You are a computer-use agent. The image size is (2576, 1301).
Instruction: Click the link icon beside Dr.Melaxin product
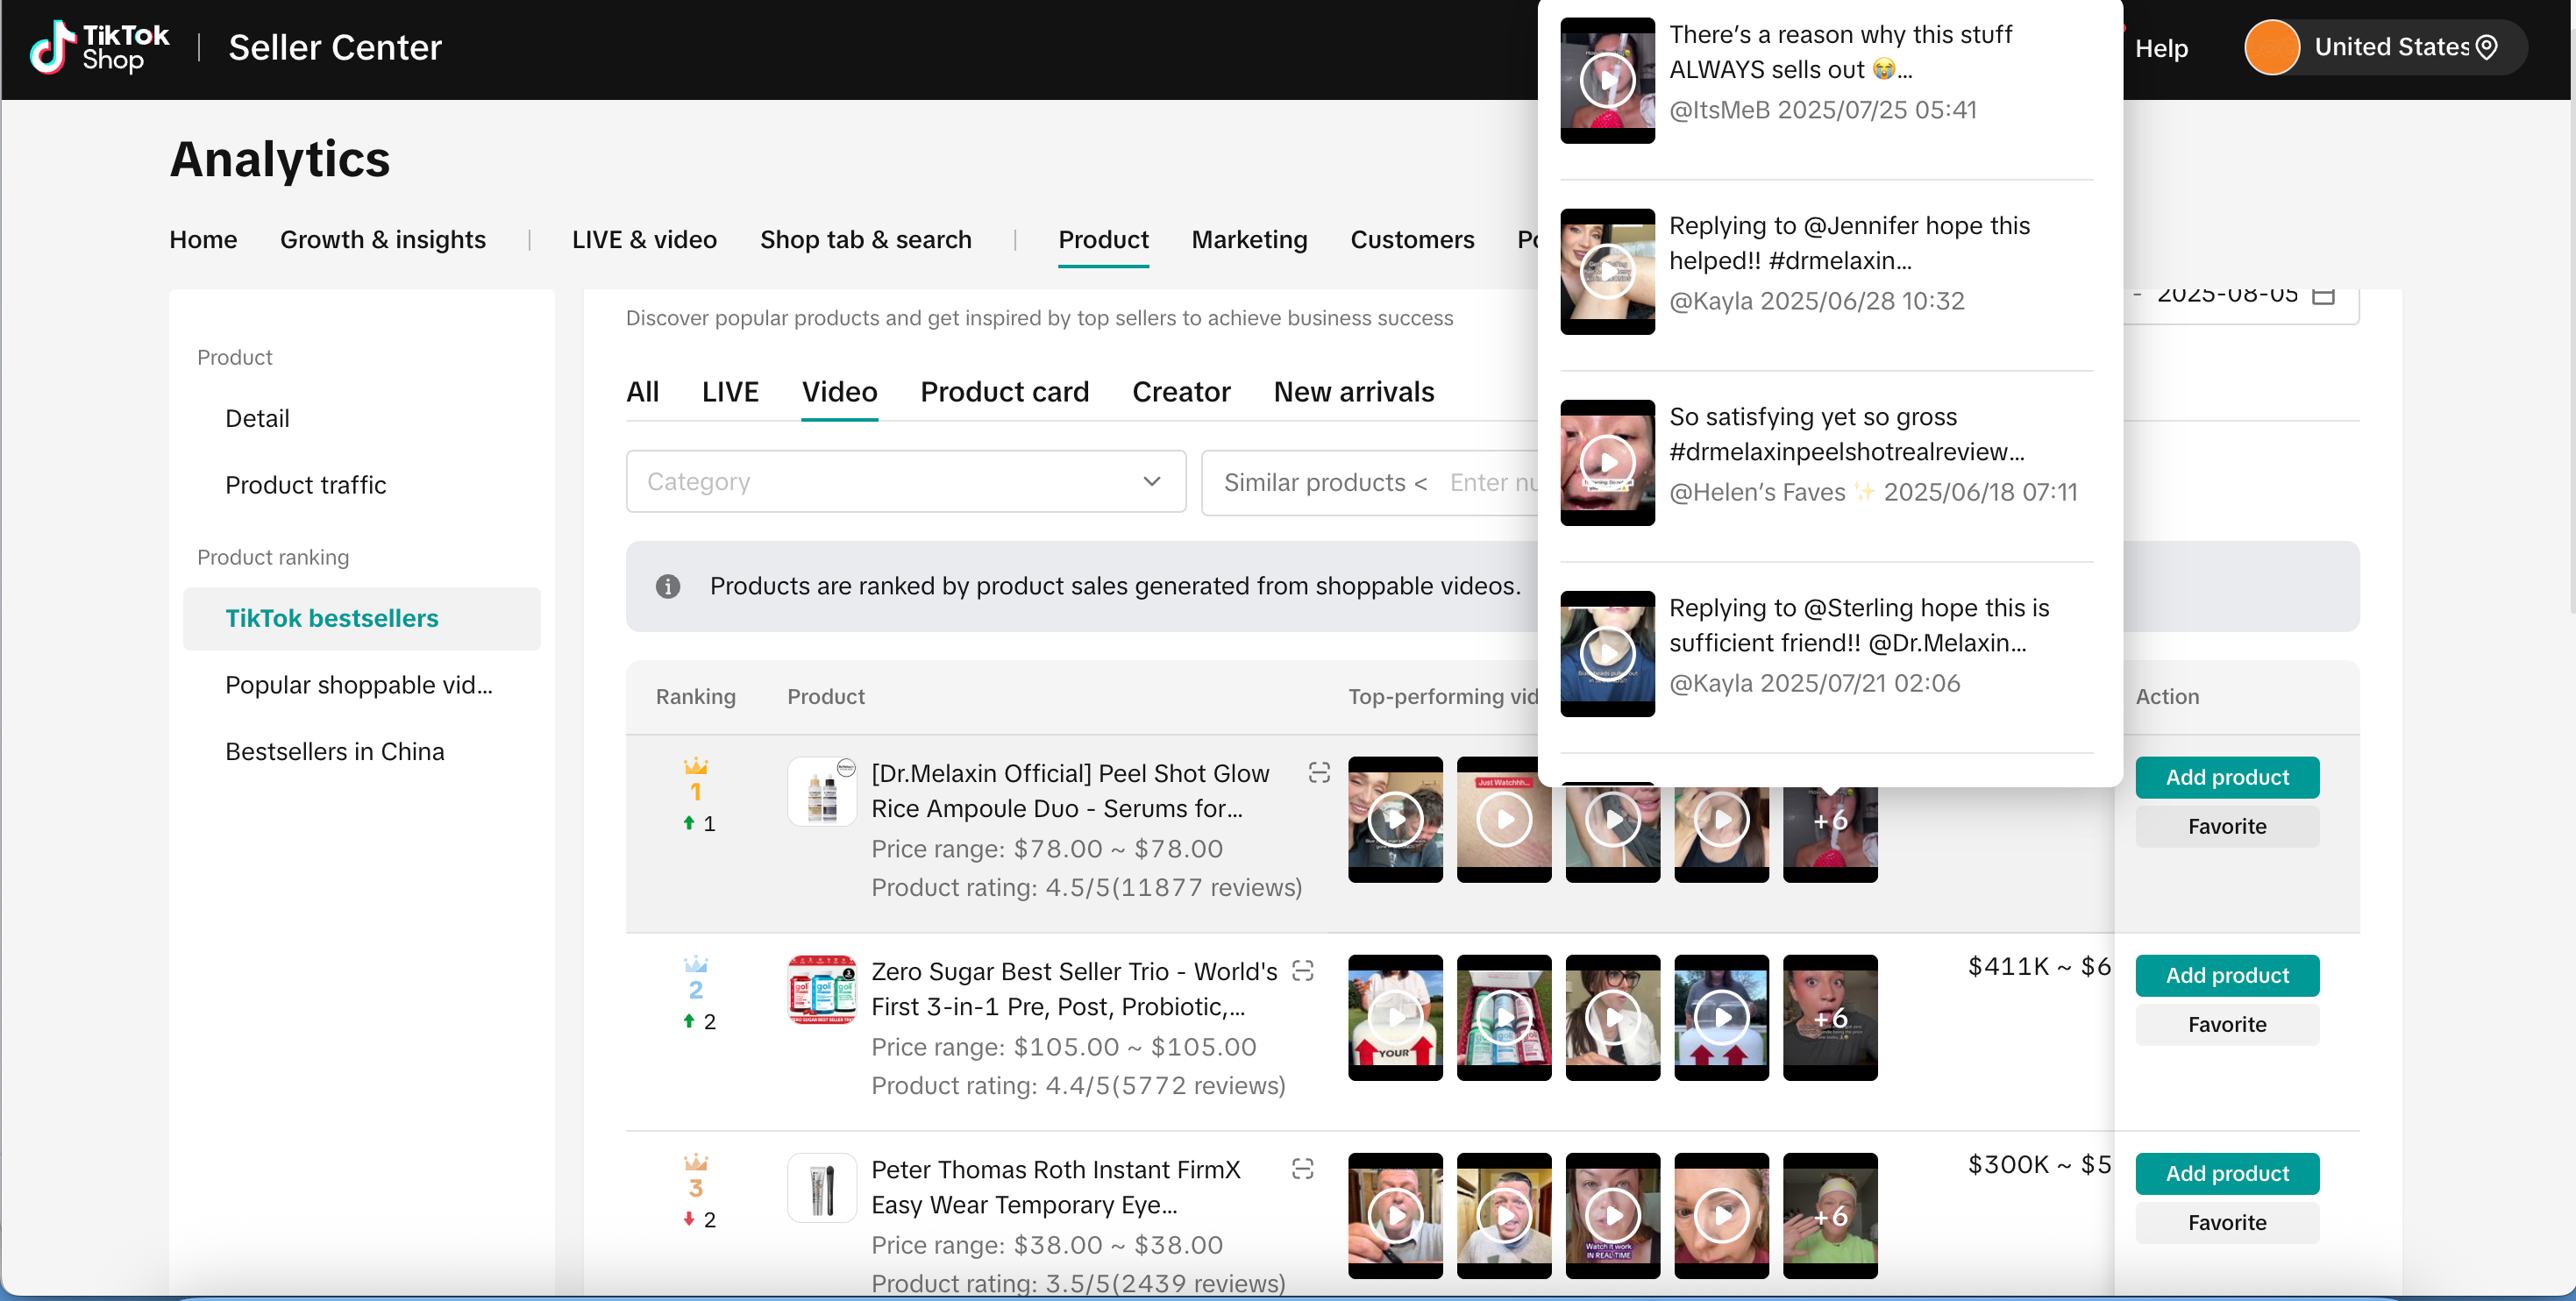pos(1319,772)
